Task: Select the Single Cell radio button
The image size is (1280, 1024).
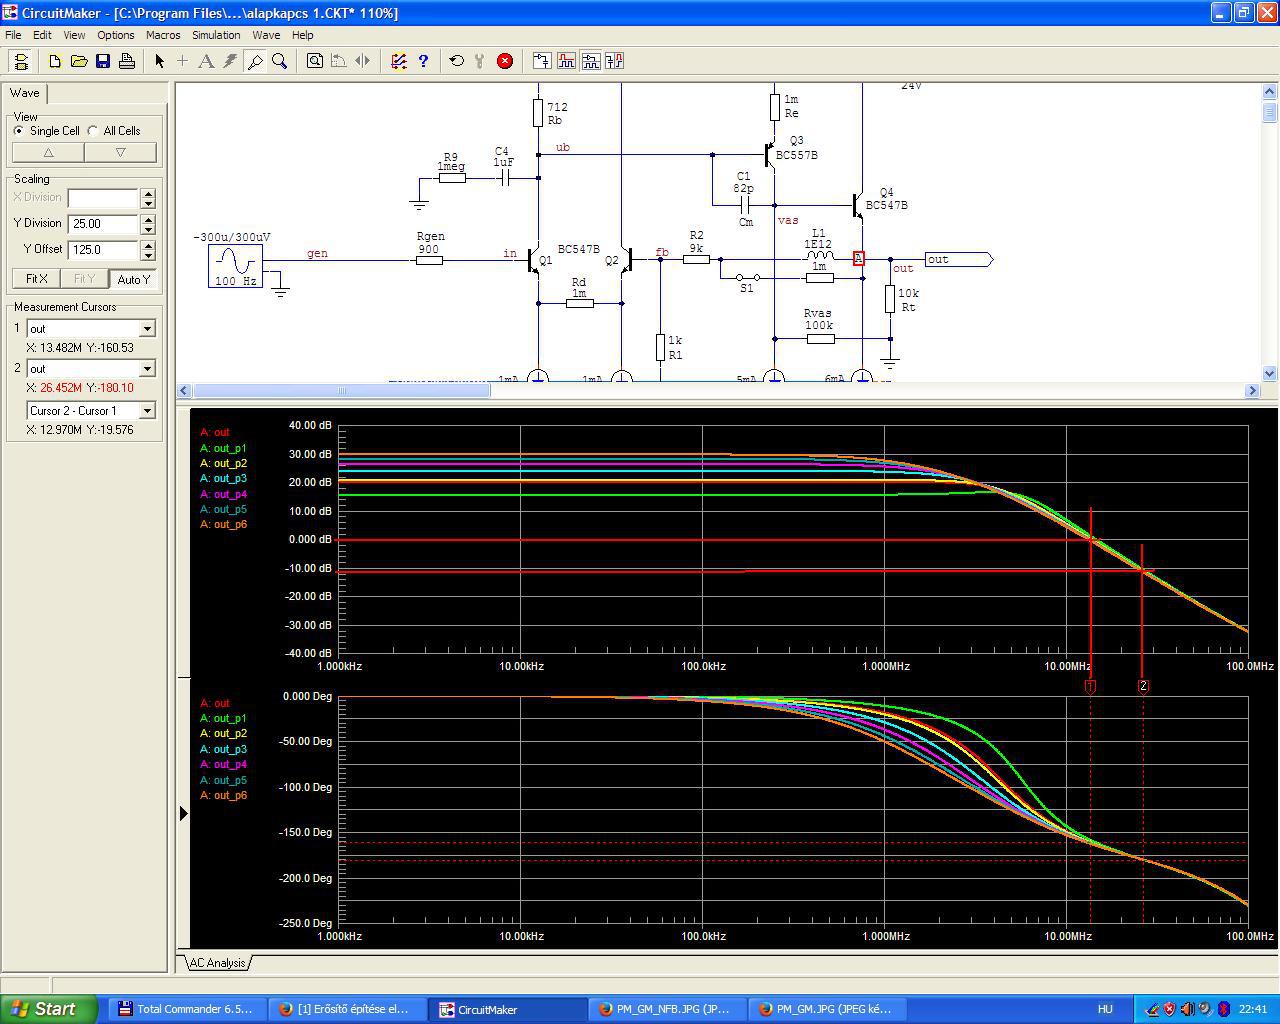Action: point(19,131)
